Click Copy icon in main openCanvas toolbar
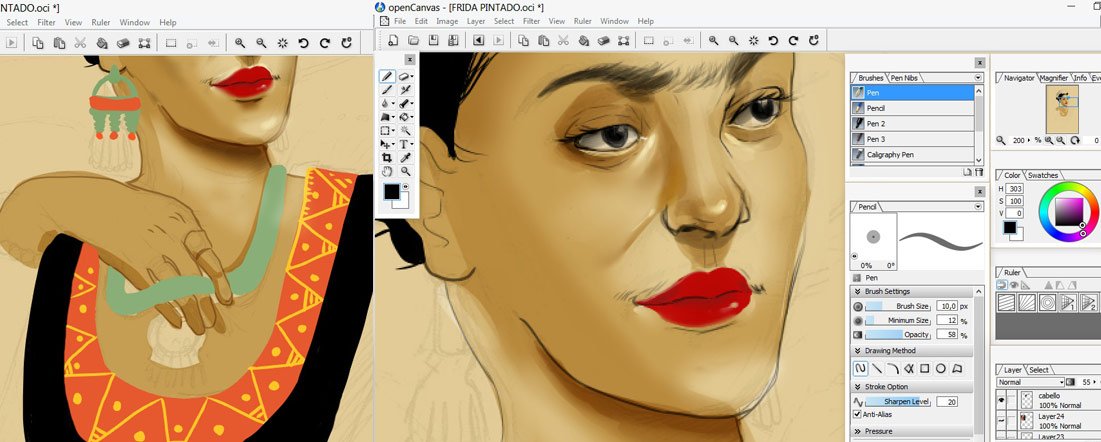The height and width of the screenshot is (442, 1101). click(522, 41)
